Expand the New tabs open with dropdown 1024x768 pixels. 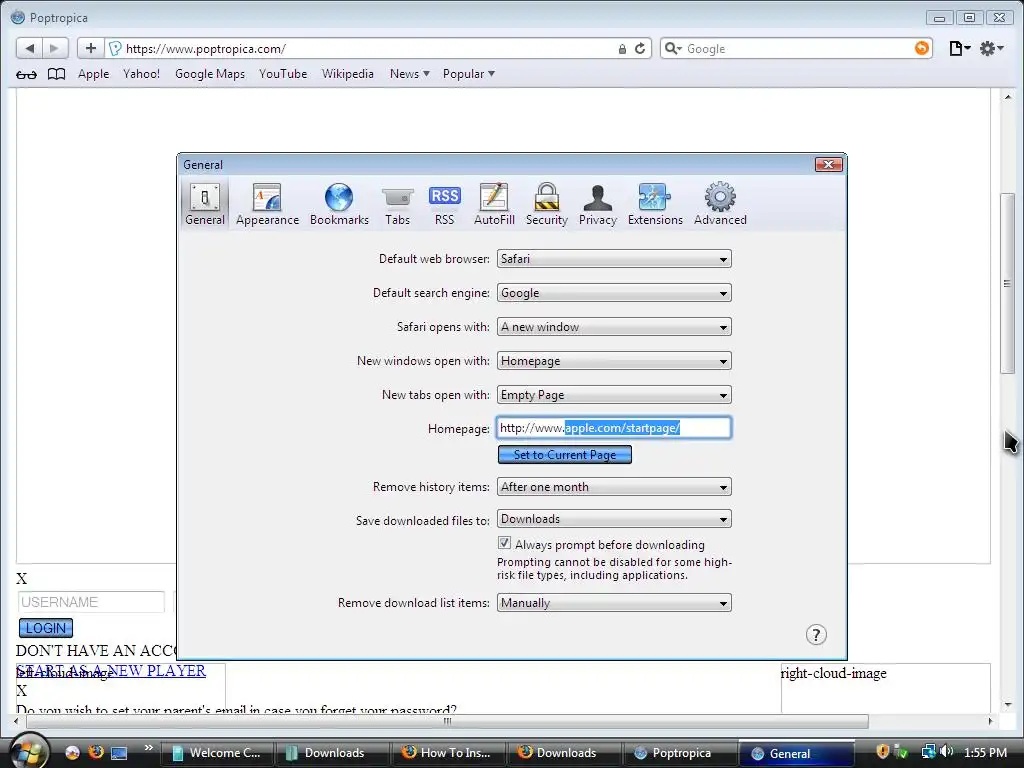[614, 395]
